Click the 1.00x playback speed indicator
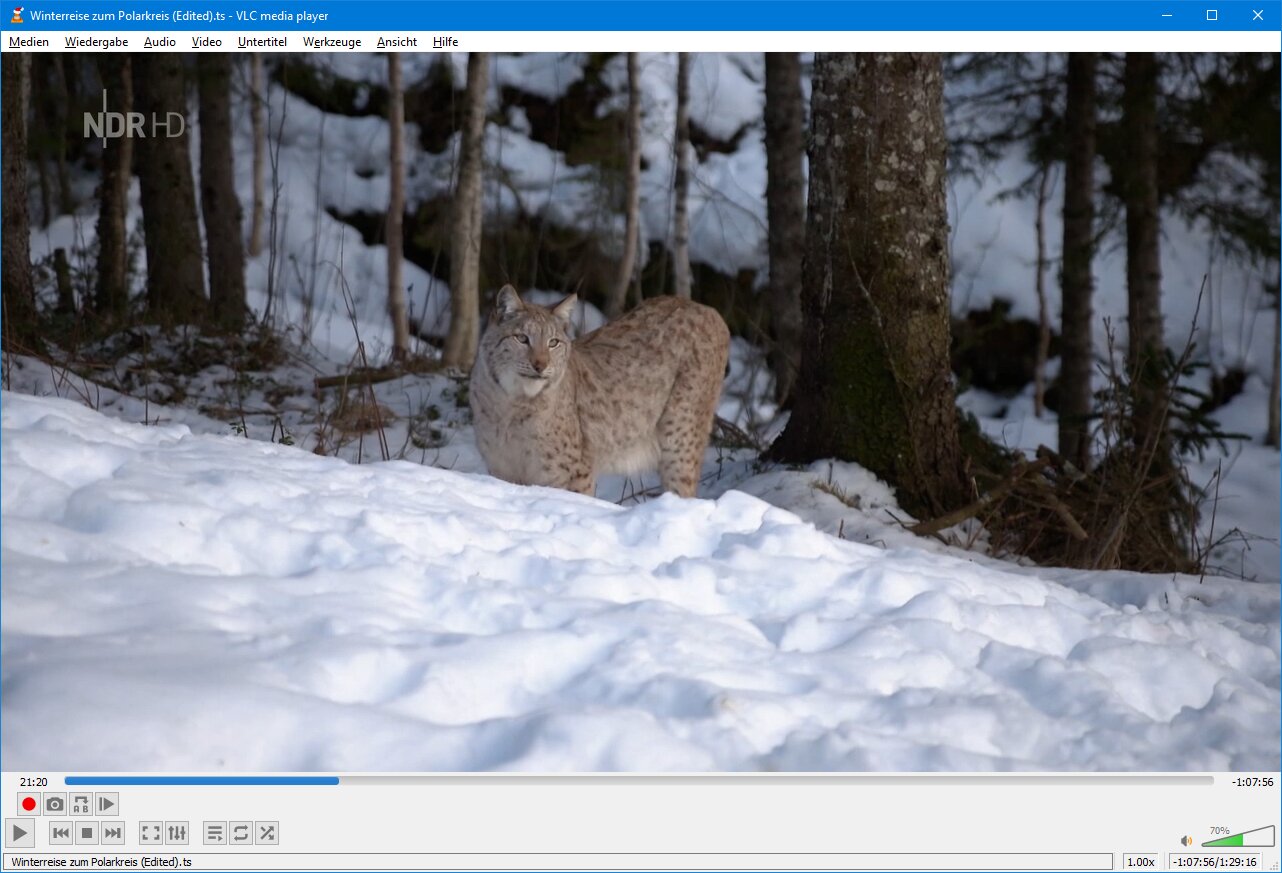The image size is (1282, 873). 1140,862
